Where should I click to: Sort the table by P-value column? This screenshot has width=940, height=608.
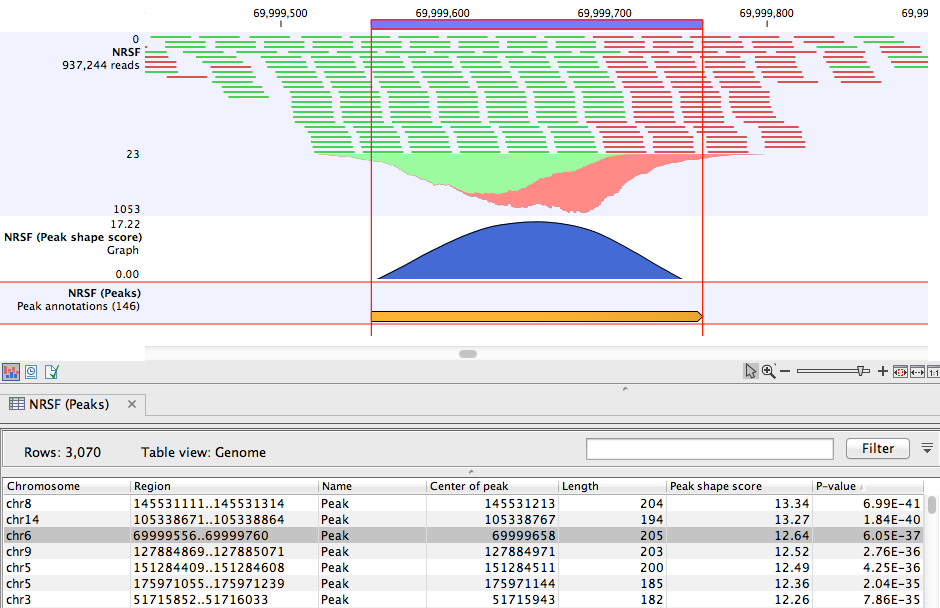[x=835, y=486]
